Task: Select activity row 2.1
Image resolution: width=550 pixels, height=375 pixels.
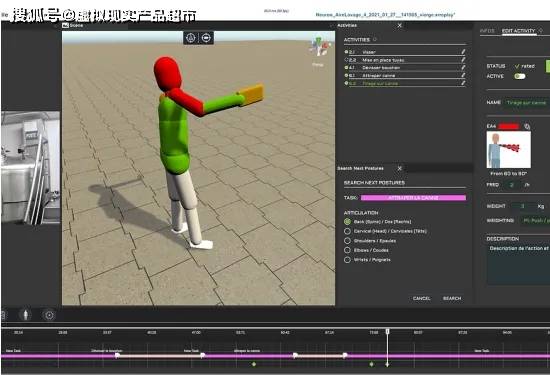Action: [405, 52]
